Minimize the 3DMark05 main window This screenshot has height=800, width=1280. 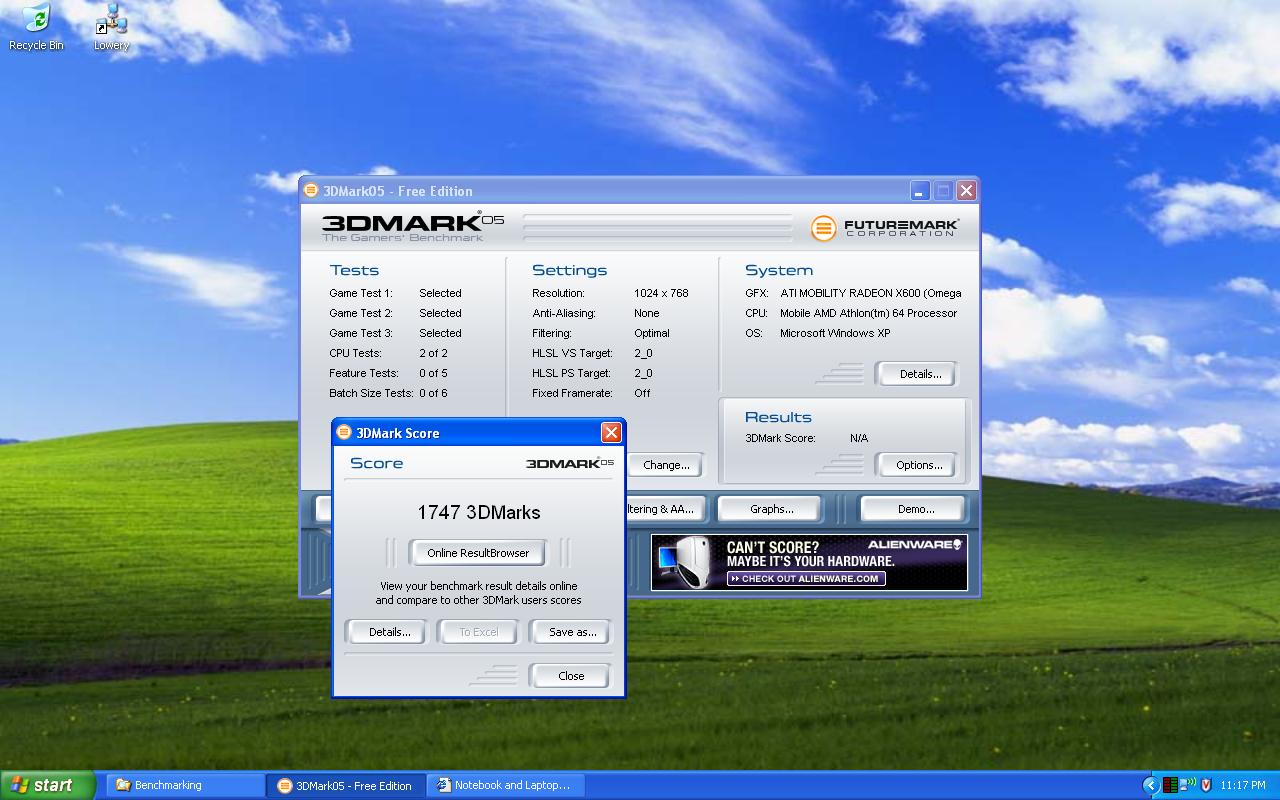tap(920, 190)
